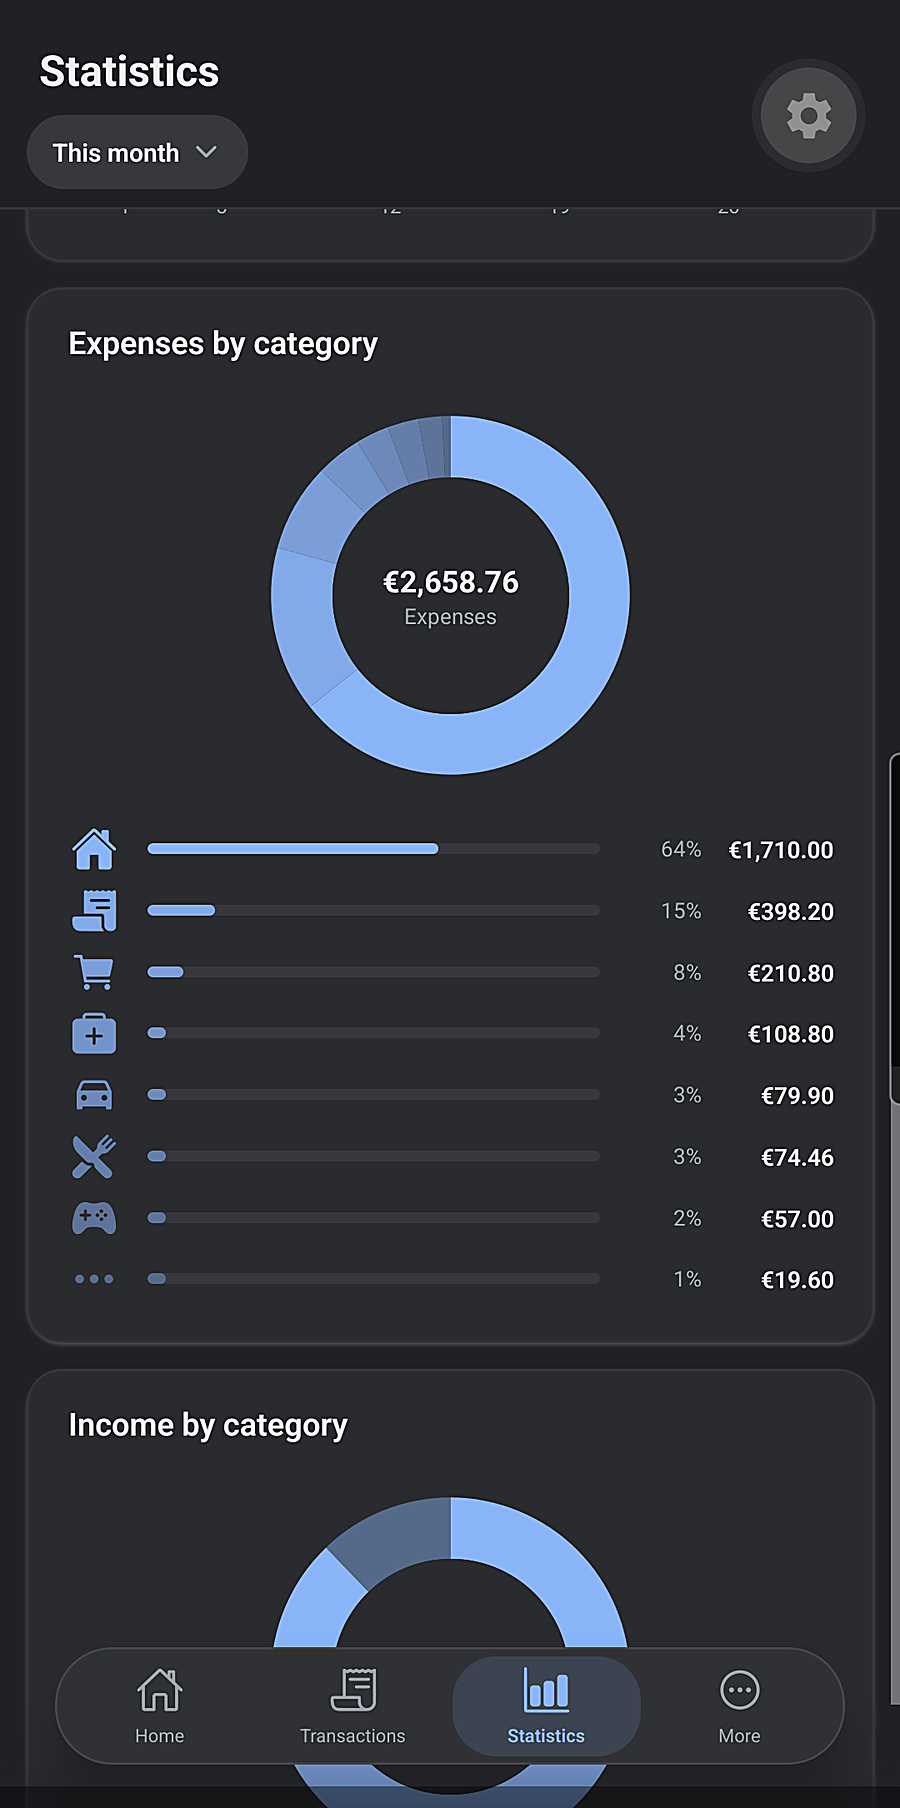Click the 15% percentage label
The width and height of the screenshot is (900, 1808).
click(x=681, y=912)
